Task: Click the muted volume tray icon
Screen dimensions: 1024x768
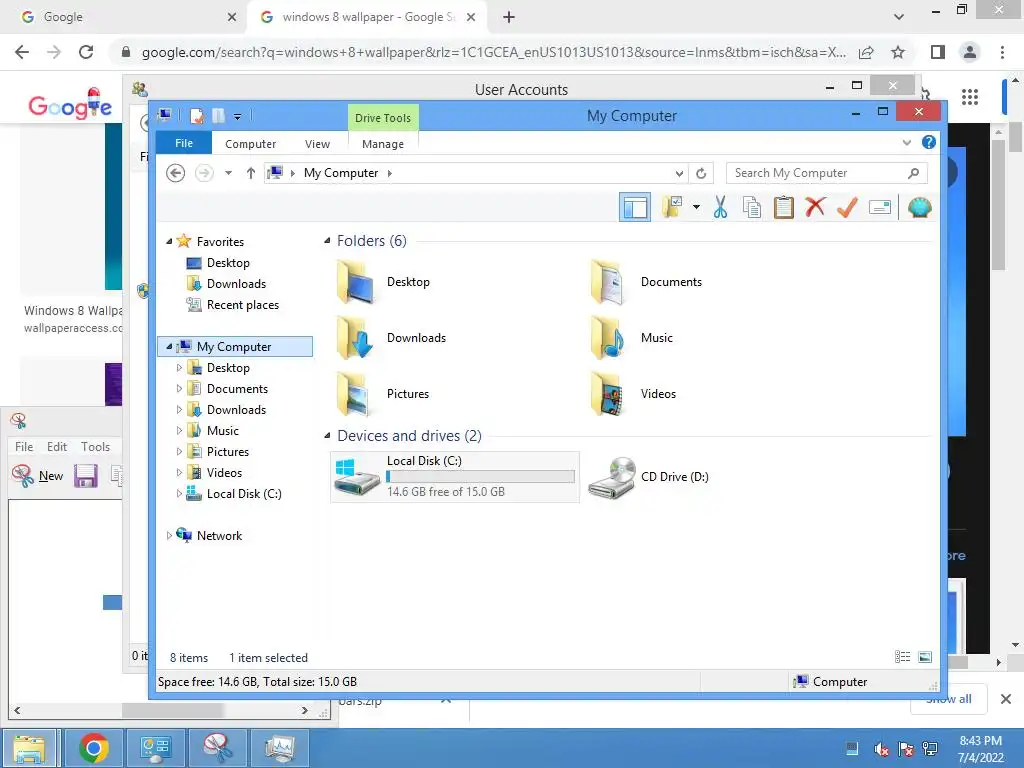Action: [x=881, y=749]
